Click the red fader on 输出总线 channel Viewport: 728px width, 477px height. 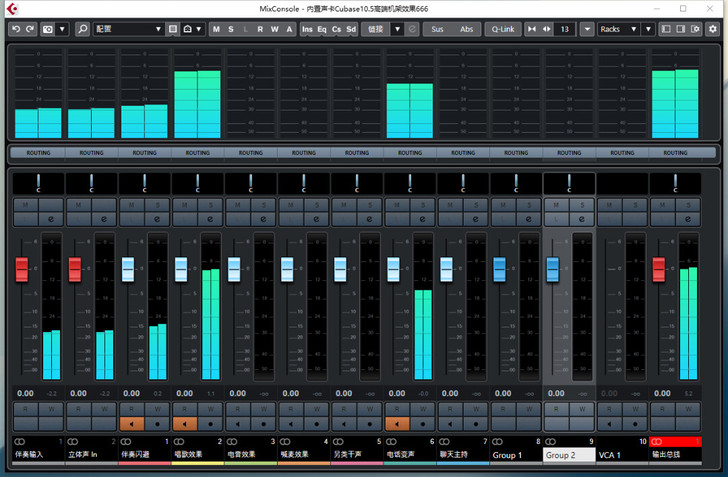(659, 269)
